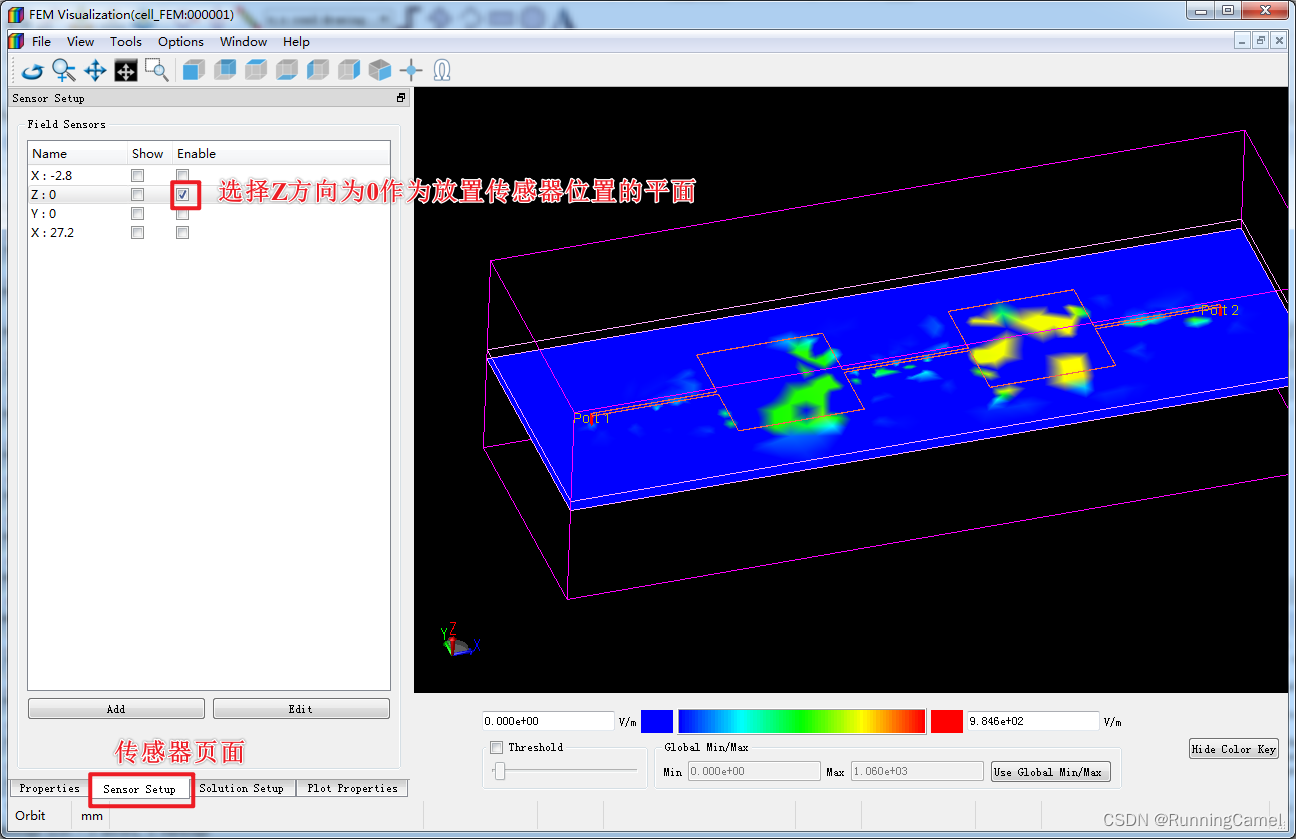Screen dimensions: 1296x839
Task: Switch to the Properties tab
Action: click(x=49, y=788)
